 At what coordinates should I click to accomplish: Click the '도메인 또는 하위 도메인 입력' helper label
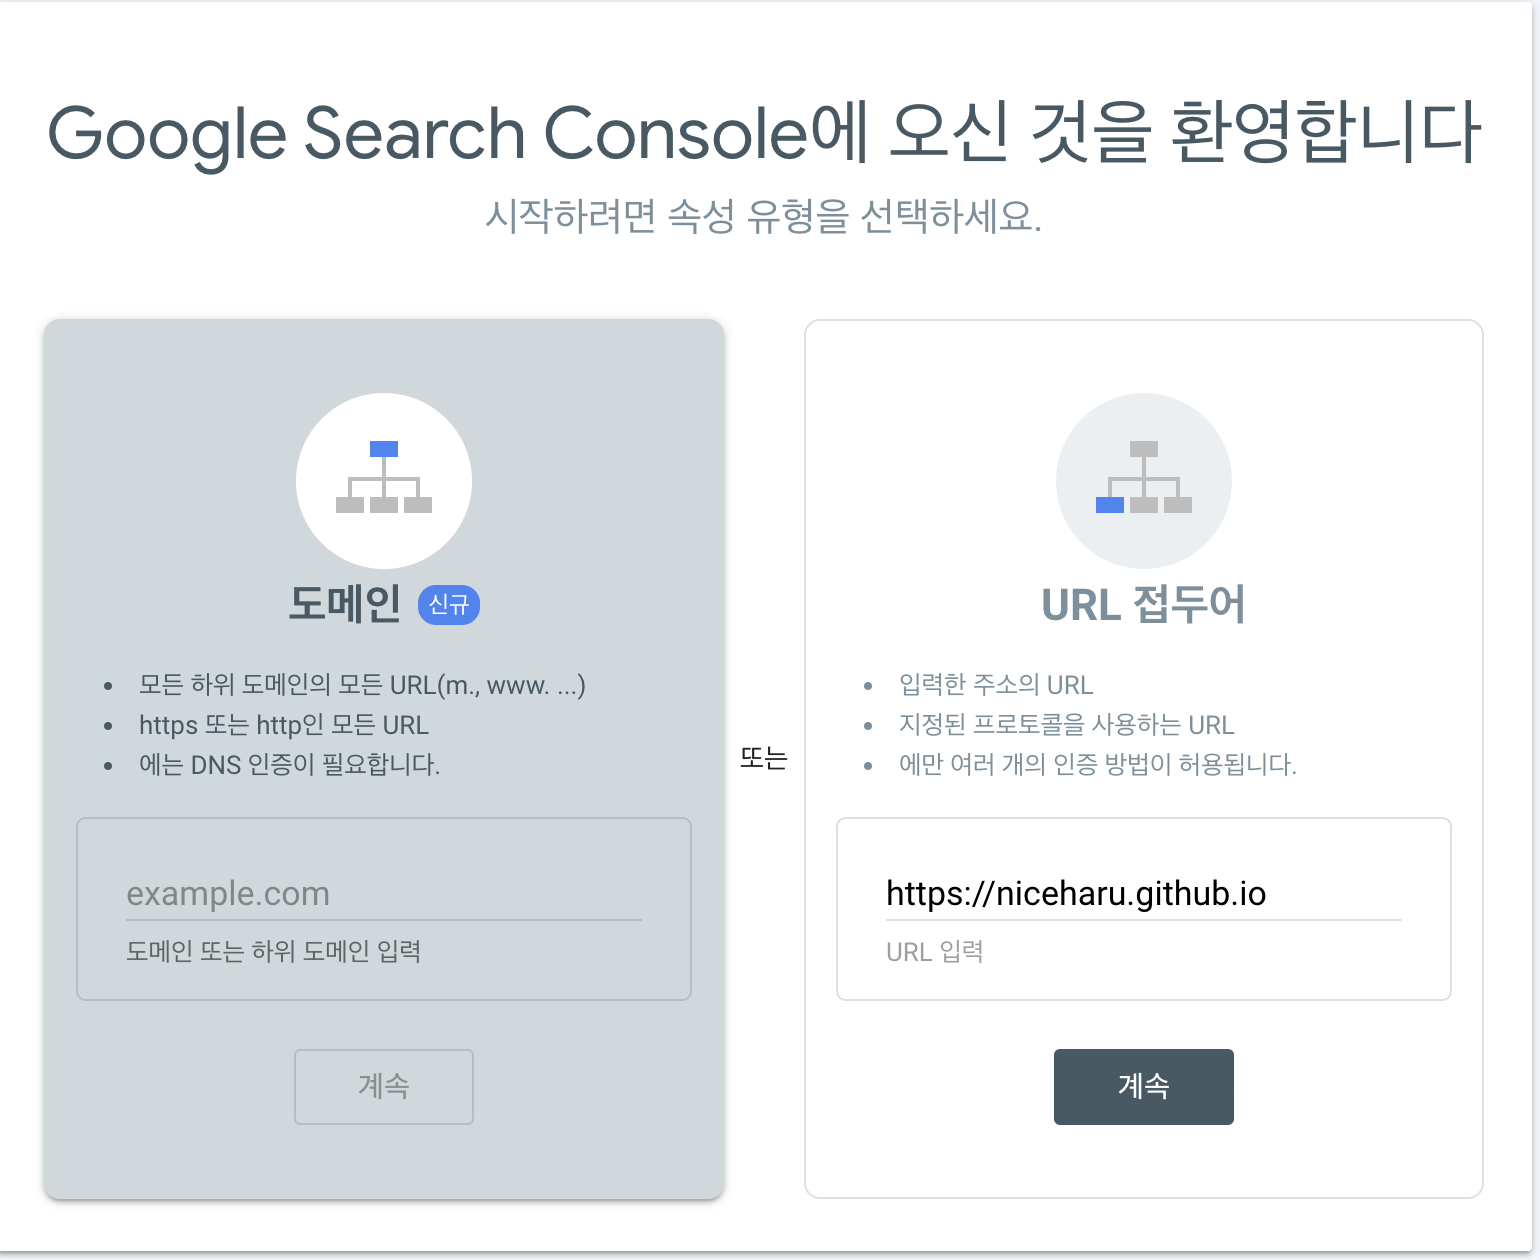coord(273,951)
